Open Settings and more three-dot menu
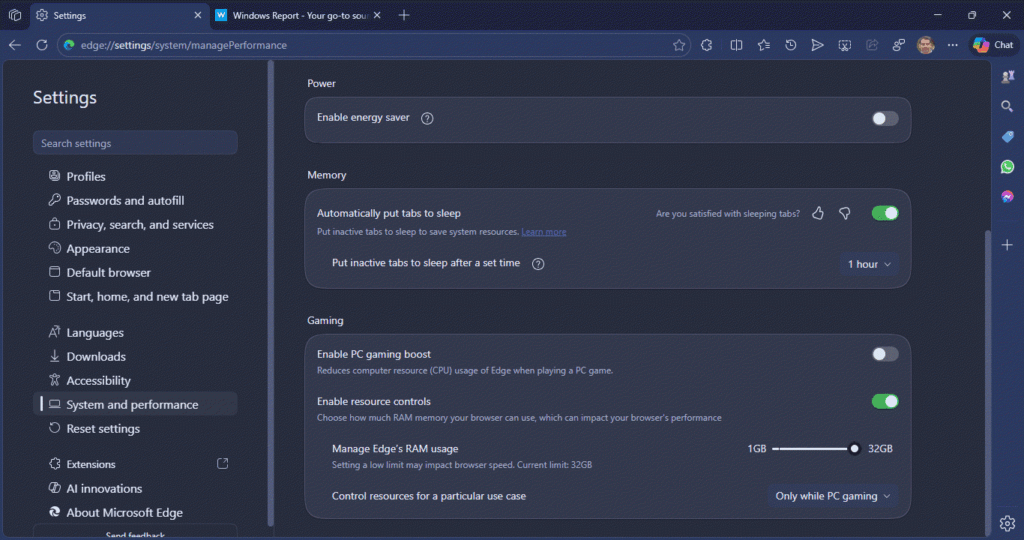 click(x=953, y=45)
